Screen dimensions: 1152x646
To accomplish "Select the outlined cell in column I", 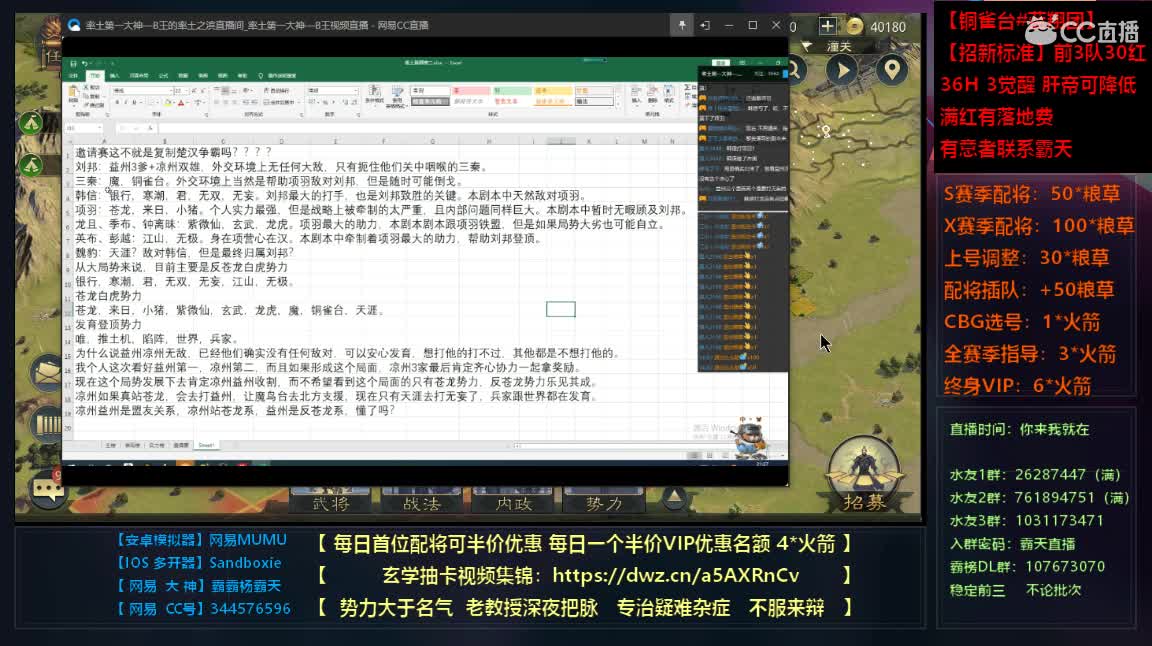I will (561, 309).
